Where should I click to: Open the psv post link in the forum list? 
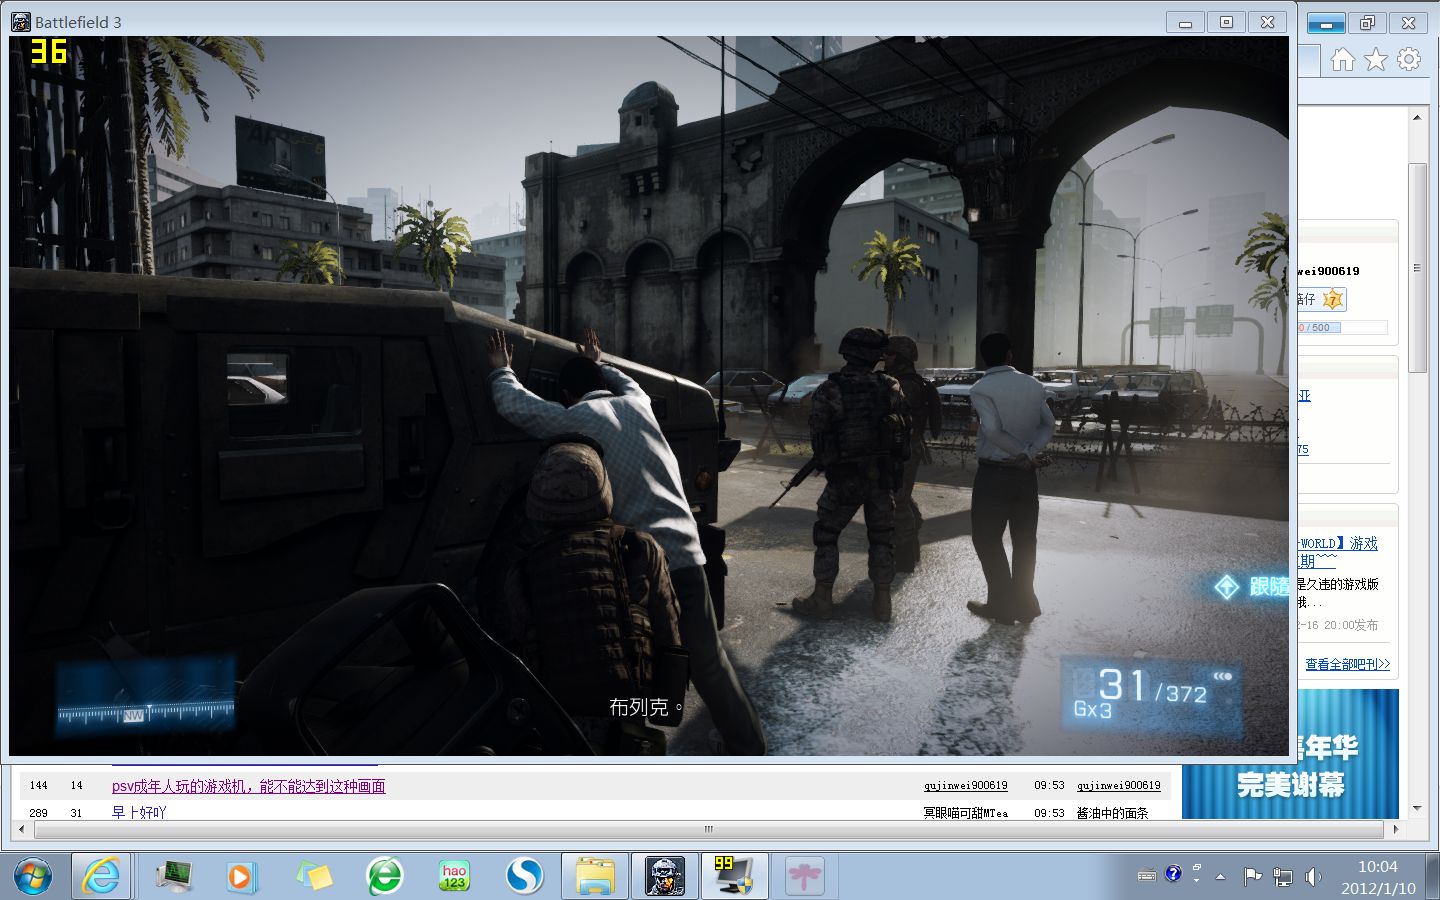[248, 786]
